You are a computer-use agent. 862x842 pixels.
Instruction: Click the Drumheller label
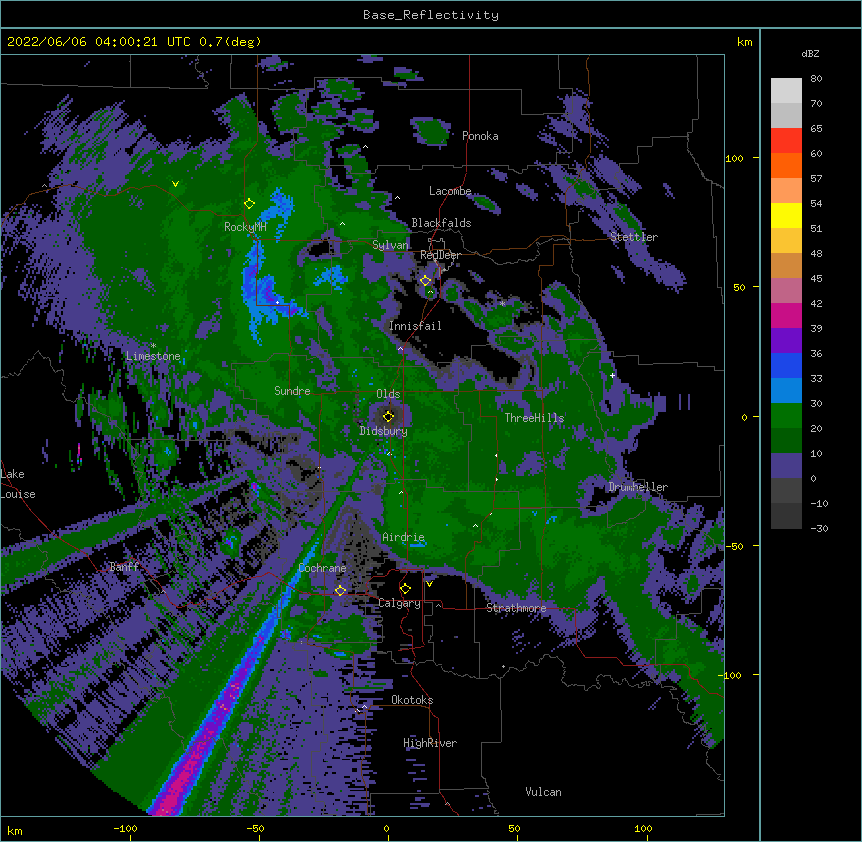[638, 487]
